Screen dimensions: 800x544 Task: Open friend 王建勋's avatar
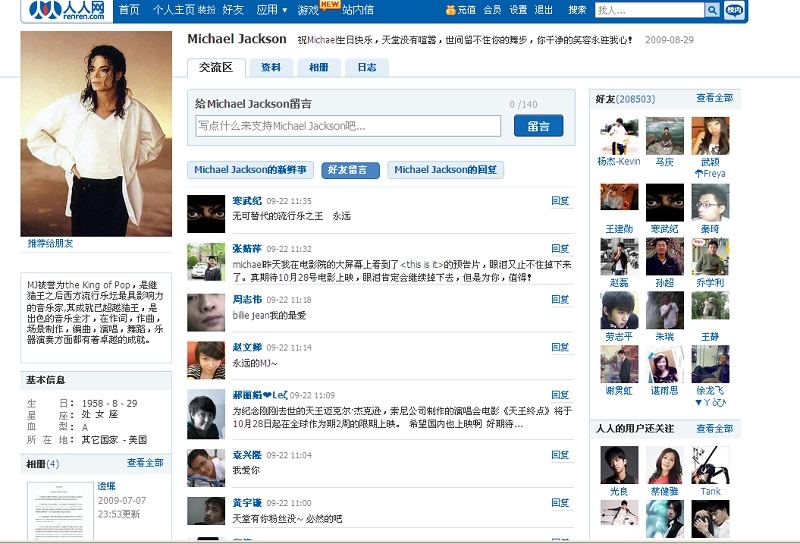point(619,197)
